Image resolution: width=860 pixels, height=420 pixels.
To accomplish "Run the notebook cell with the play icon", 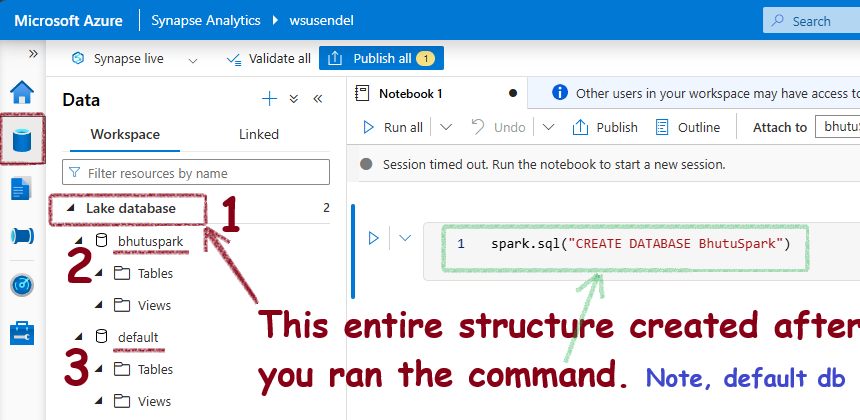I will [x=374, y=238].
